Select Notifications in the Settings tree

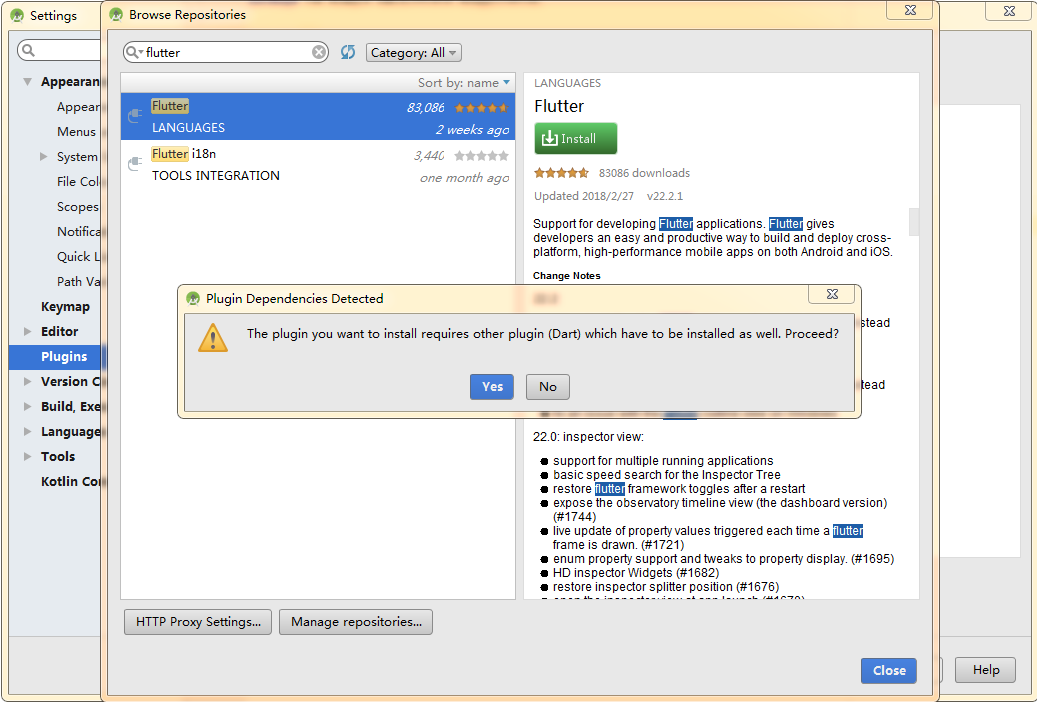pos(78,232)
